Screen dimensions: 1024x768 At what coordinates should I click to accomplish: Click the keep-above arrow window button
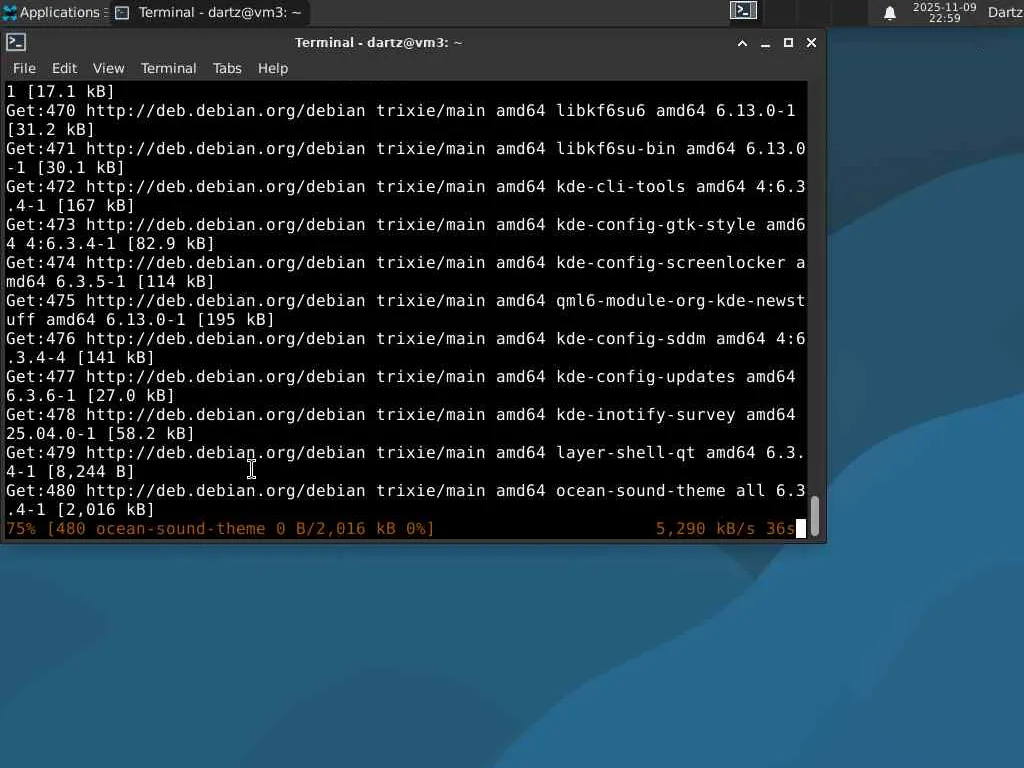click(742, 43)
